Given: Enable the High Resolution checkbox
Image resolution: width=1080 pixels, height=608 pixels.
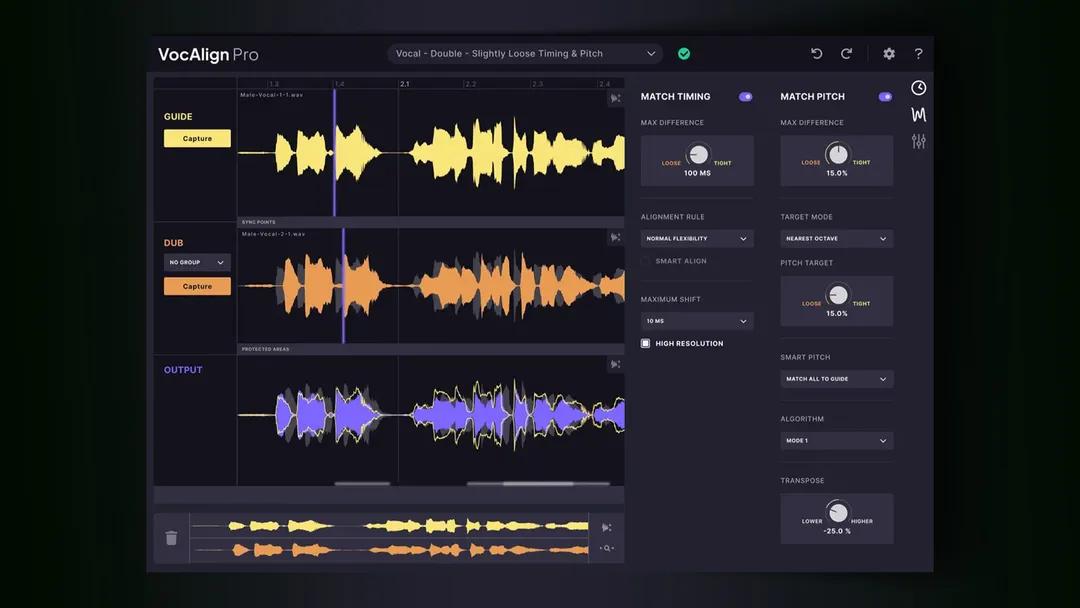Looking at the screenshot, I should (x=646, y=342).
